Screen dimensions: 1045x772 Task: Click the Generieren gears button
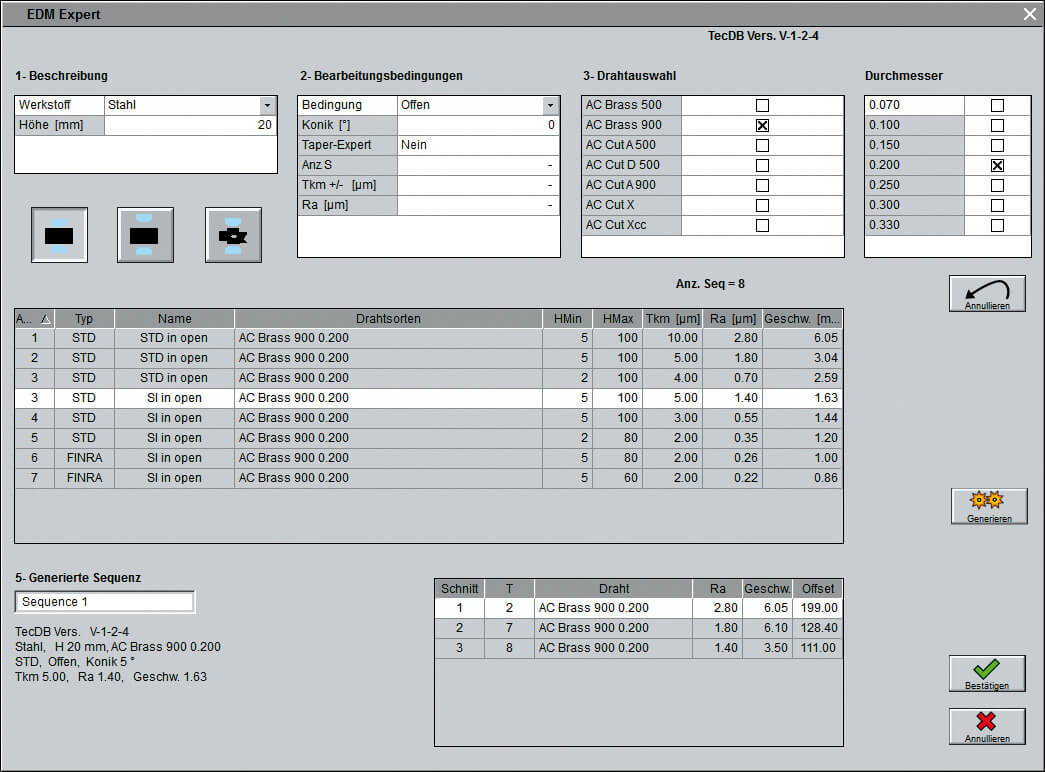click(988, 506)
